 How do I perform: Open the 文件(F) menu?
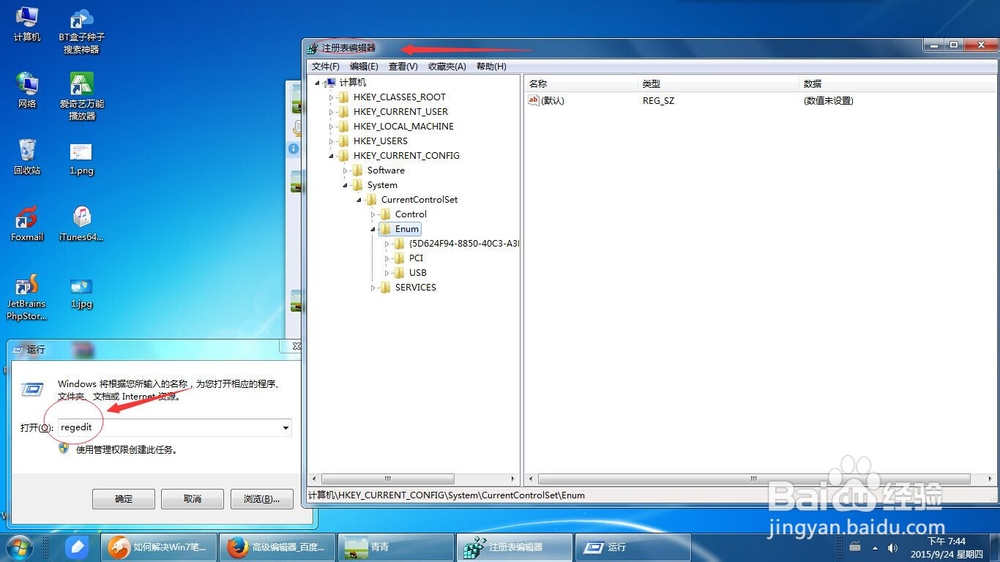tap(325, 66)
